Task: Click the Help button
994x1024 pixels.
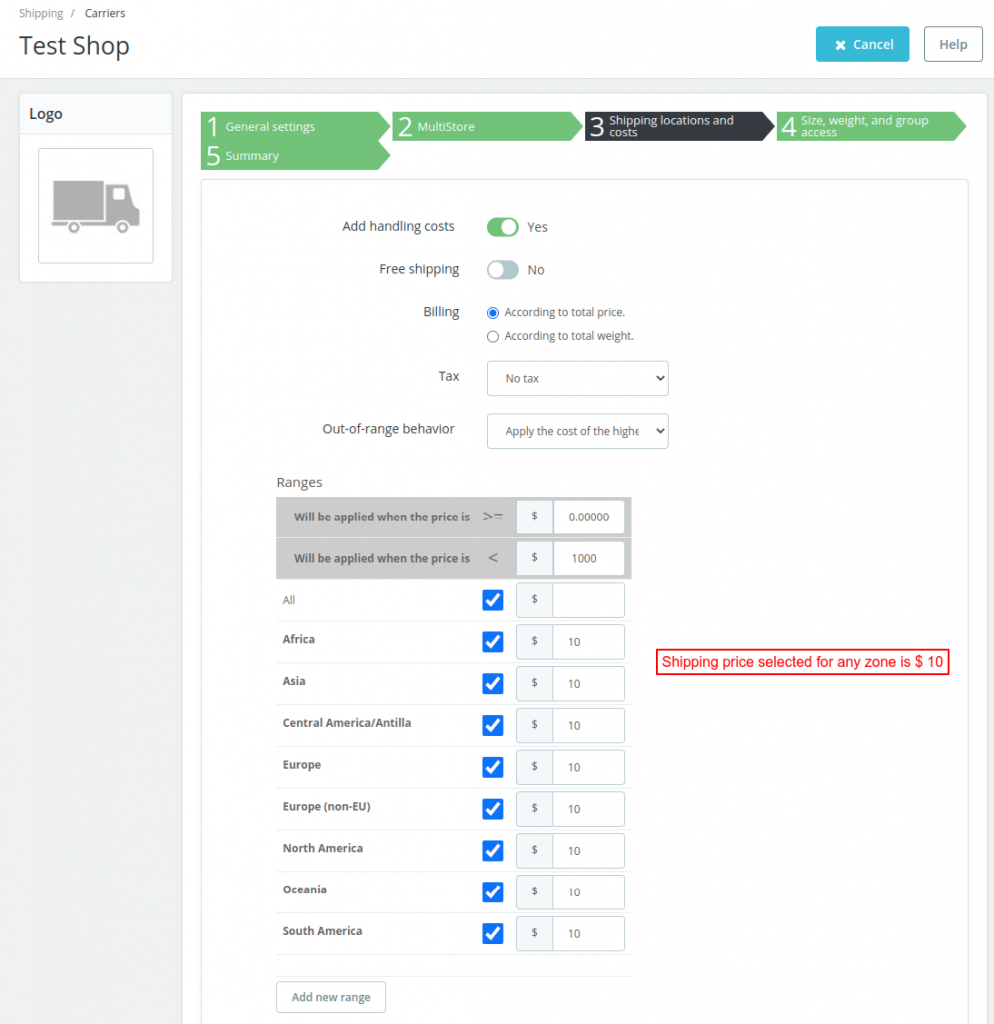Action: point(953,45)
